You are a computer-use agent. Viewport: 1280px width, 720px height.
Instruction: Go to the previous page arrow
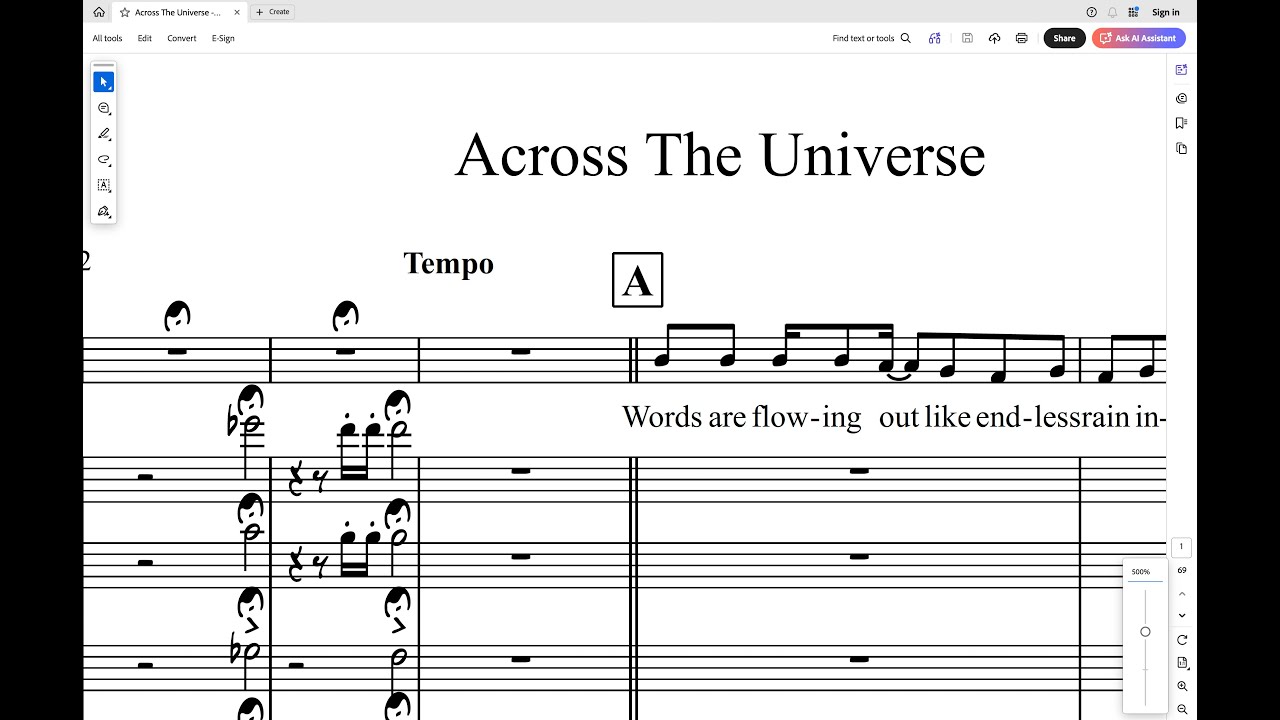click(1182, 594)
